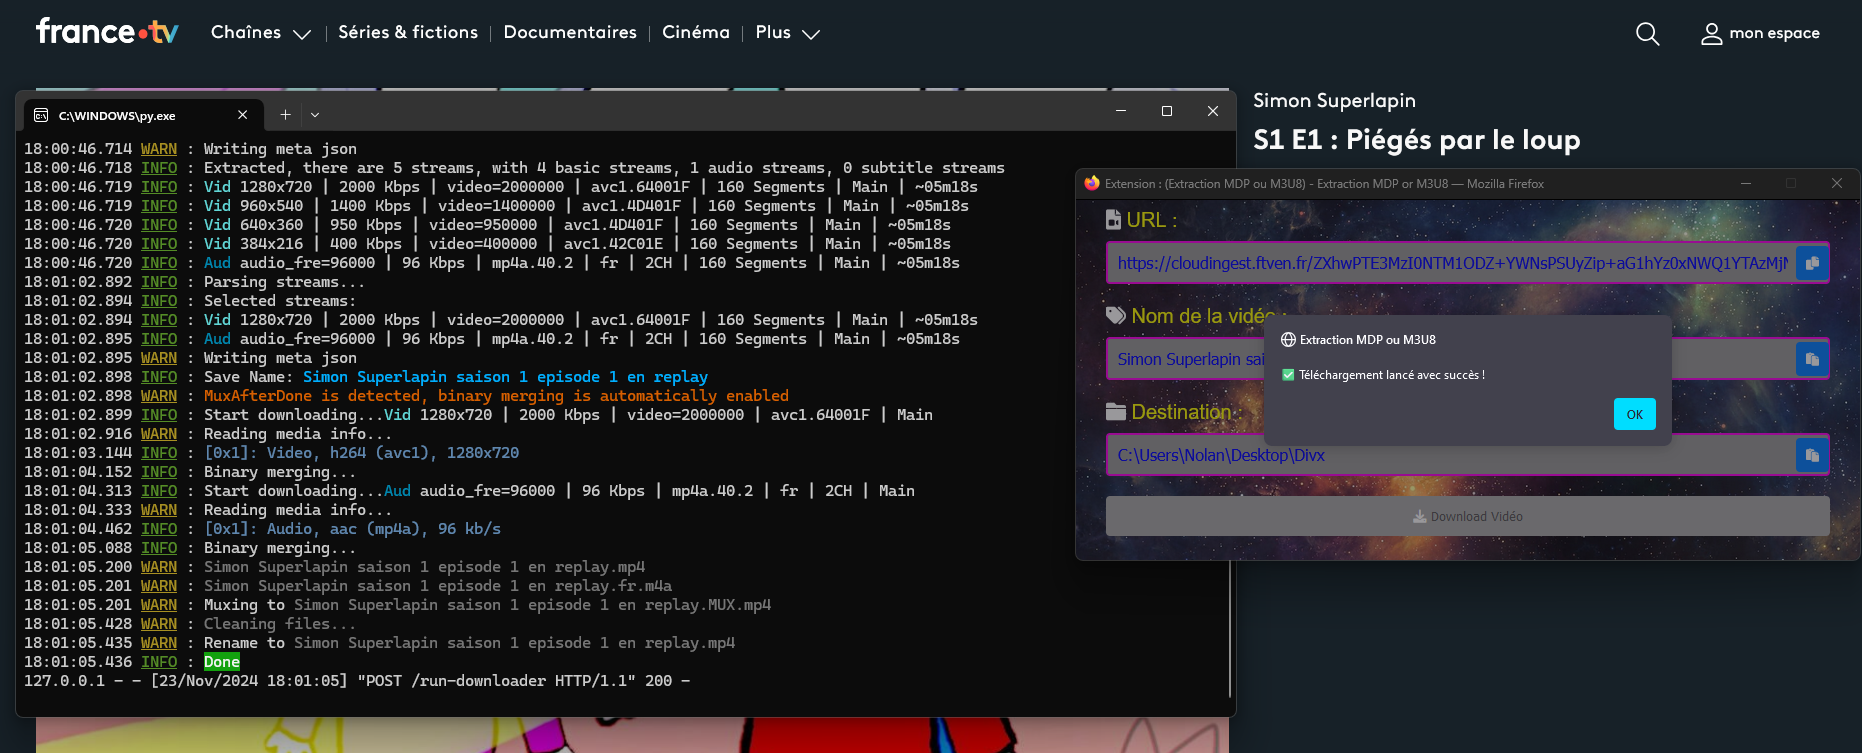This screenshot has width=1862, height=753.
Task: Click the cloudingest URL input field
Action: point(1450,263)
